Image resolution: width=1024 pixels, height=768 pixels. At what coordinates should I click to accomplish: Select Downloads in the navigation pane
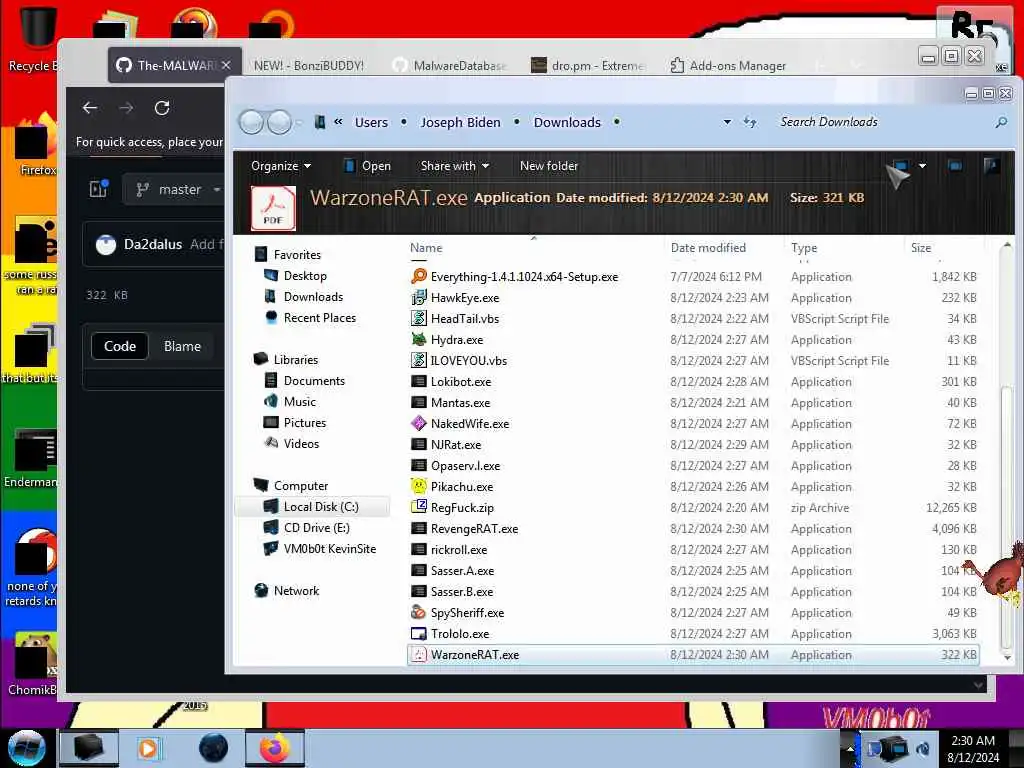pyautogui.click(x=313, y=296)
